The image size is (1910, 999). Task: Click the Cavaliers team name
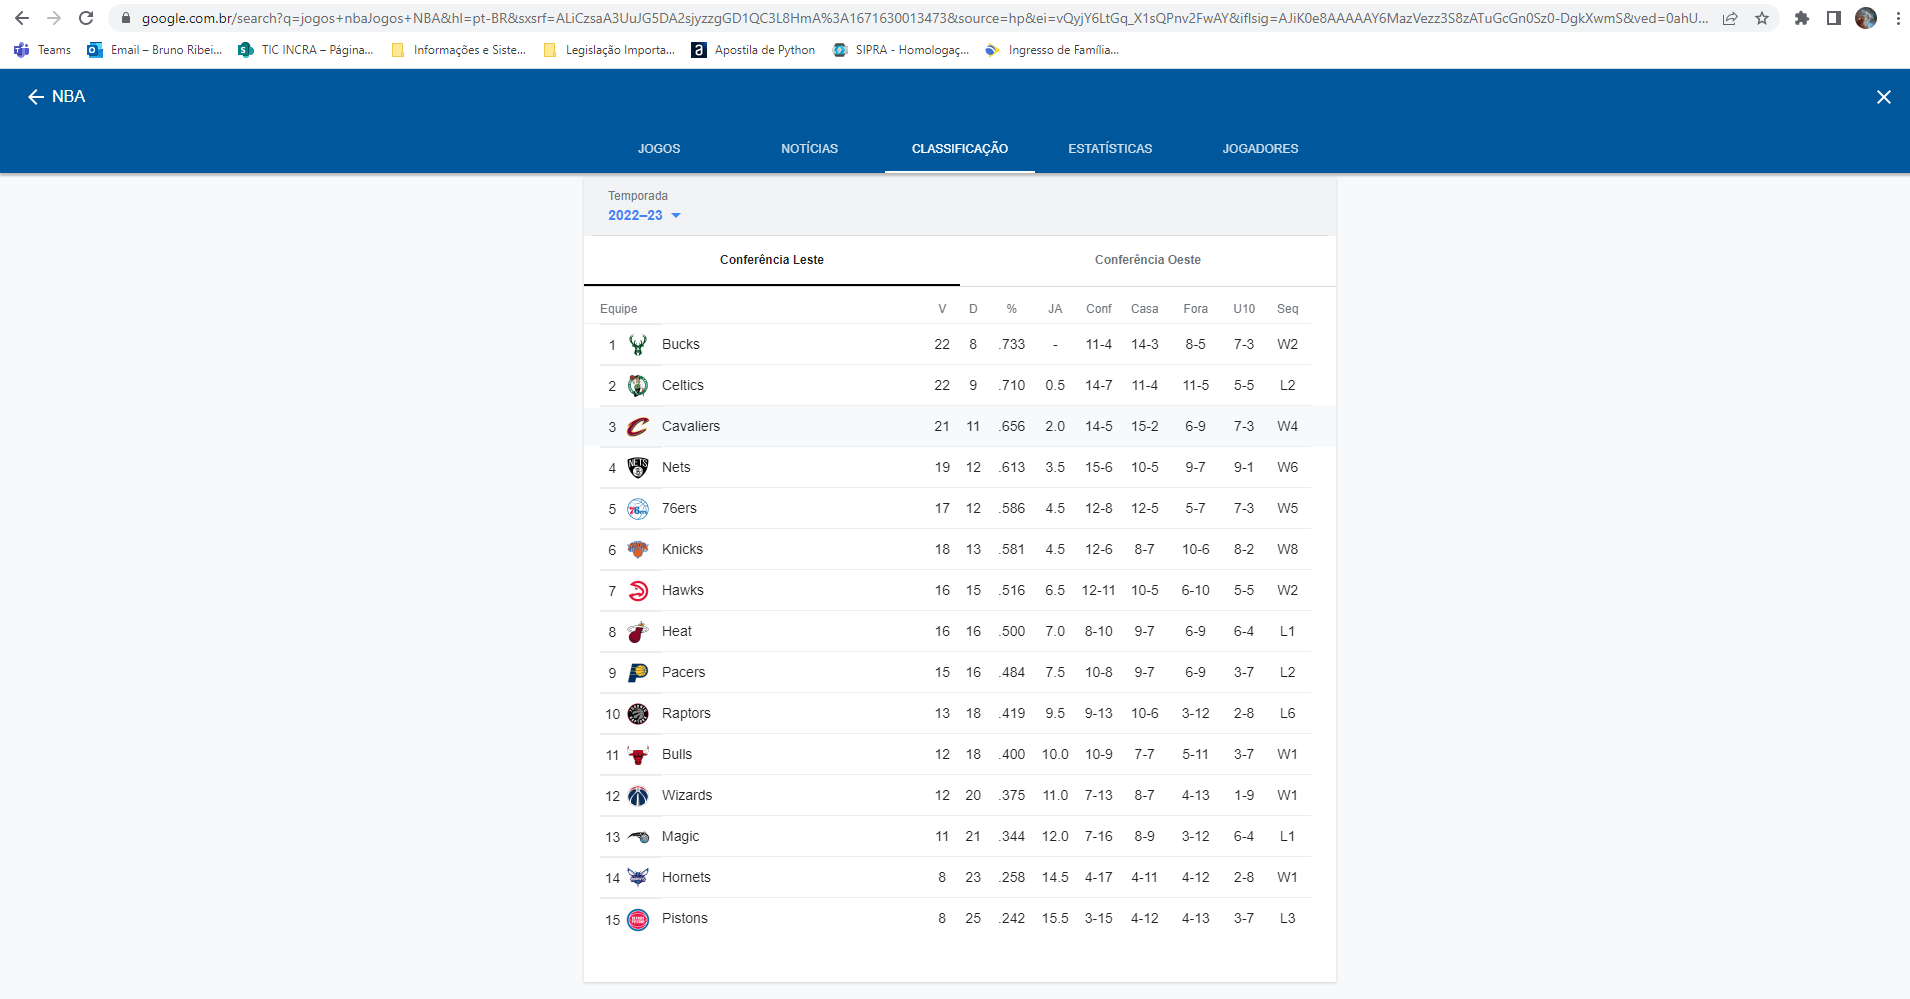tap(691, 427)
